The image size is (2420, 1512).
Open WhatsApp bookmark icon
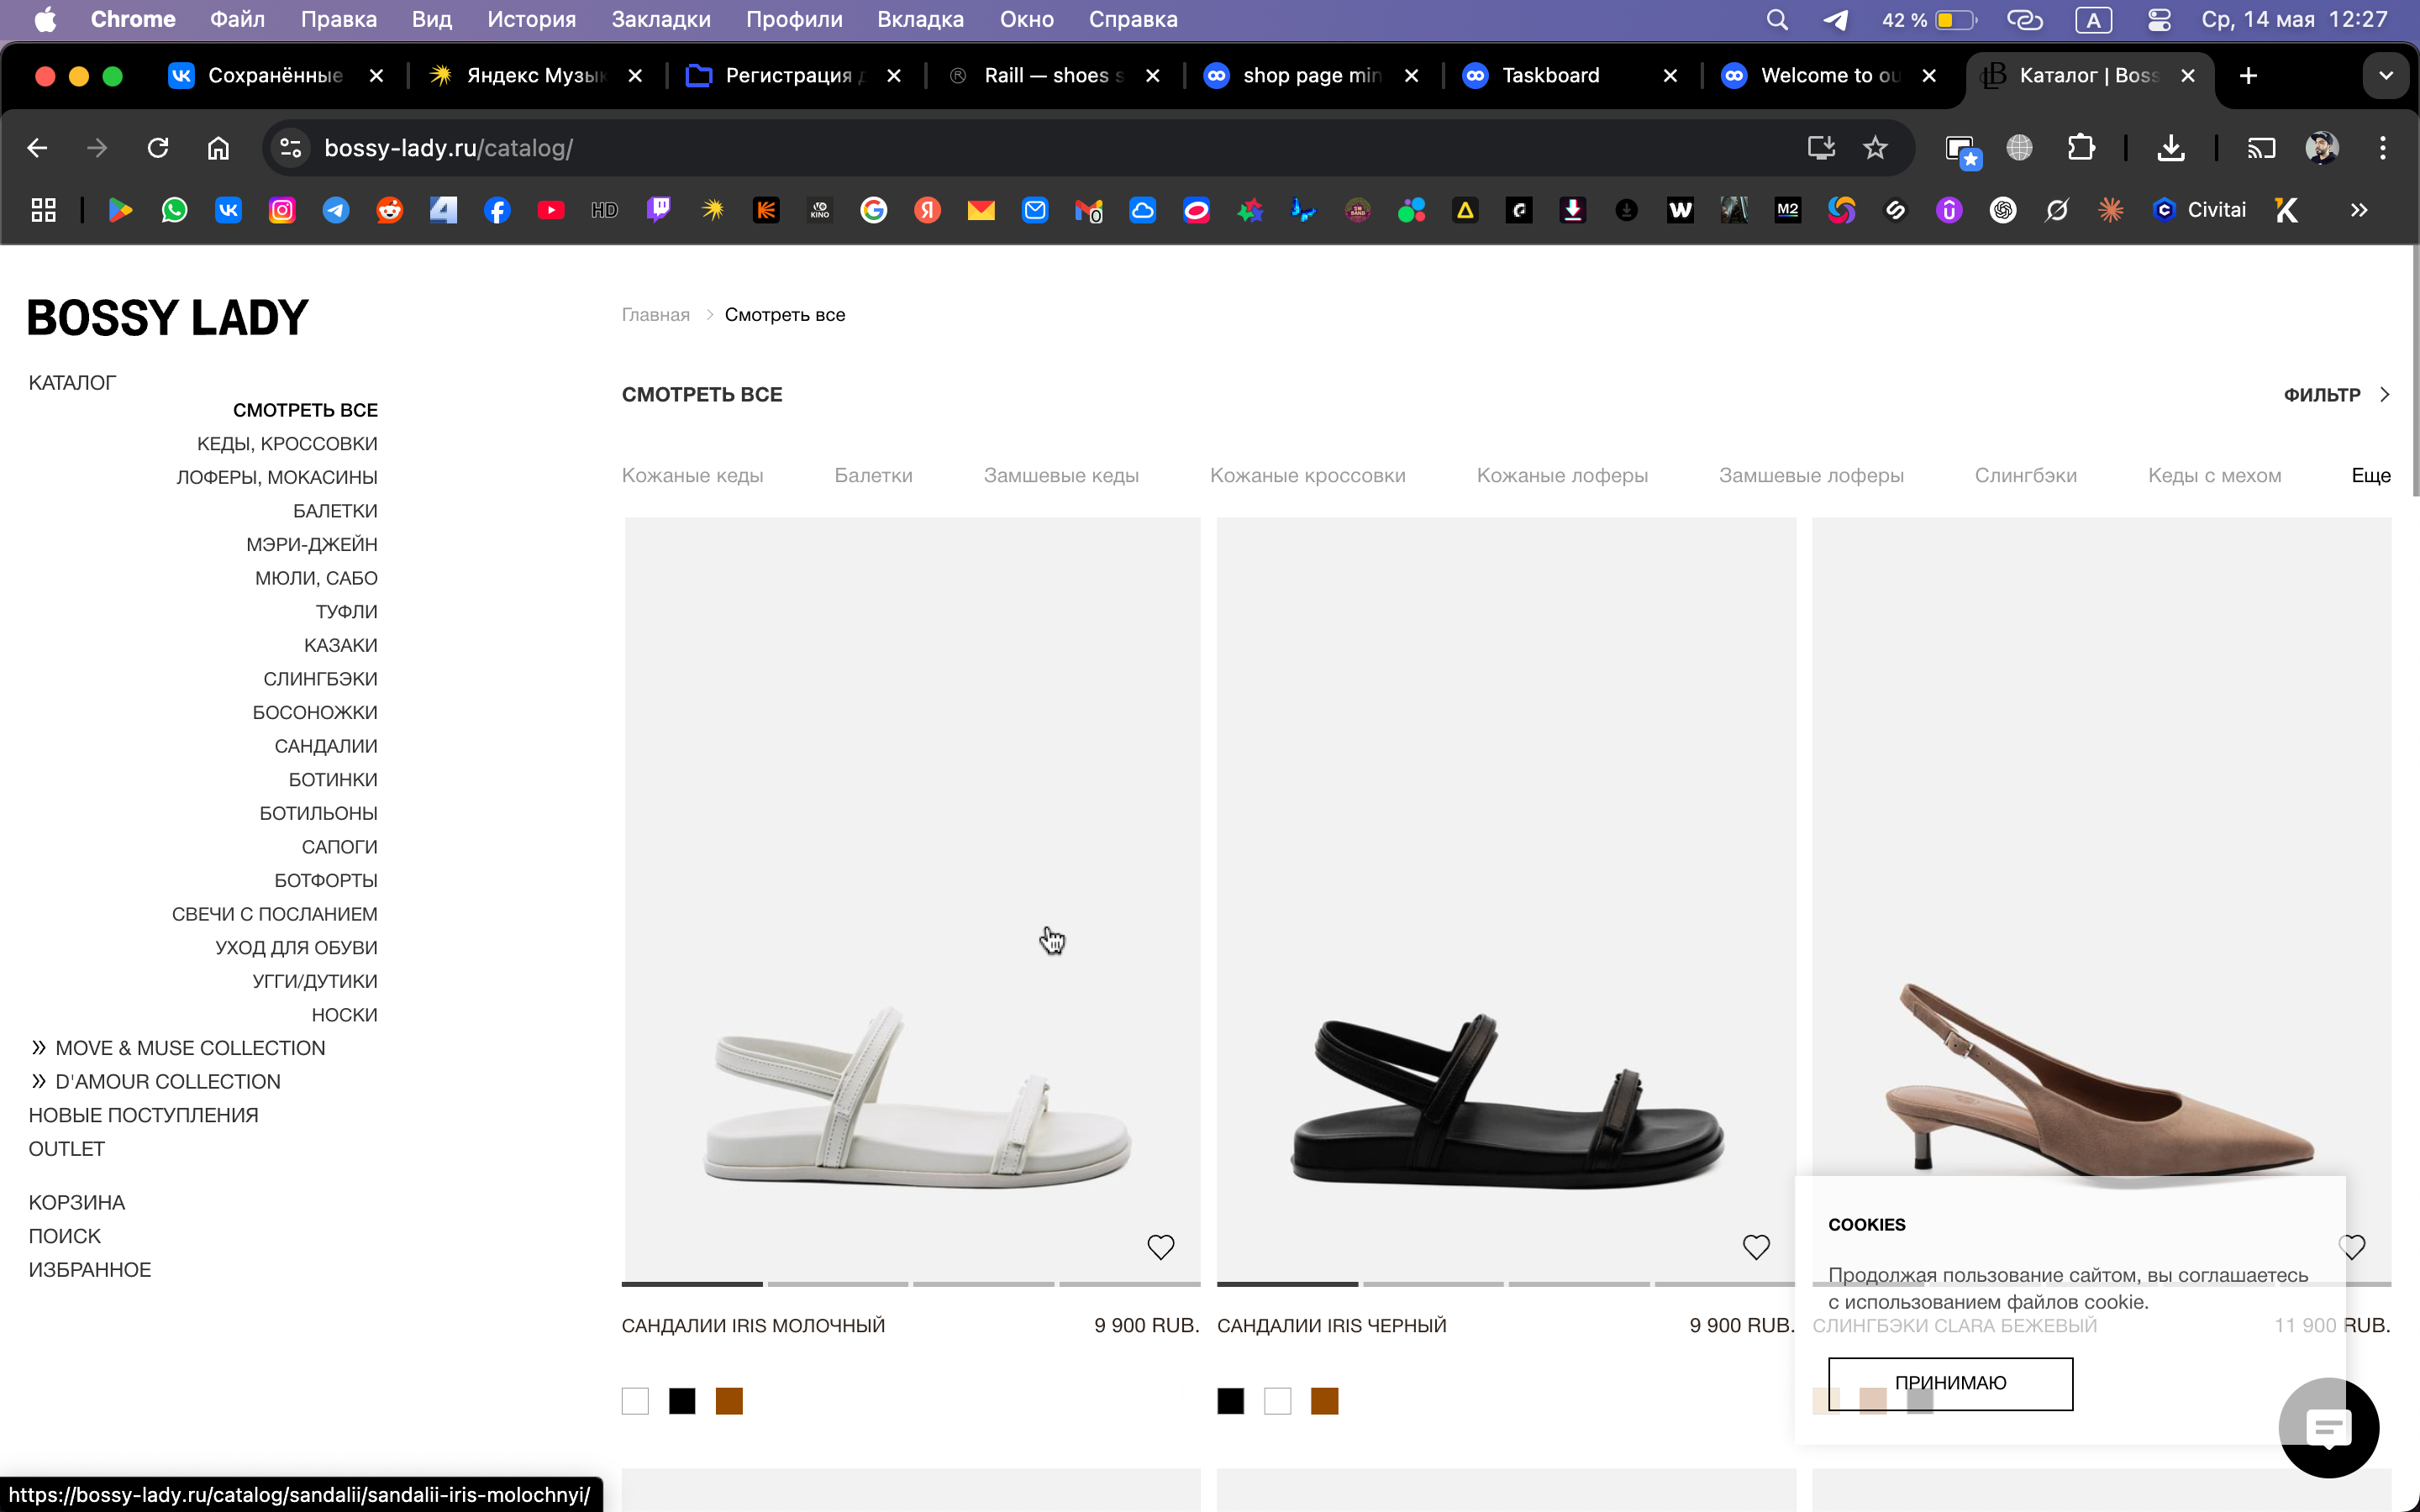(174, 210)
